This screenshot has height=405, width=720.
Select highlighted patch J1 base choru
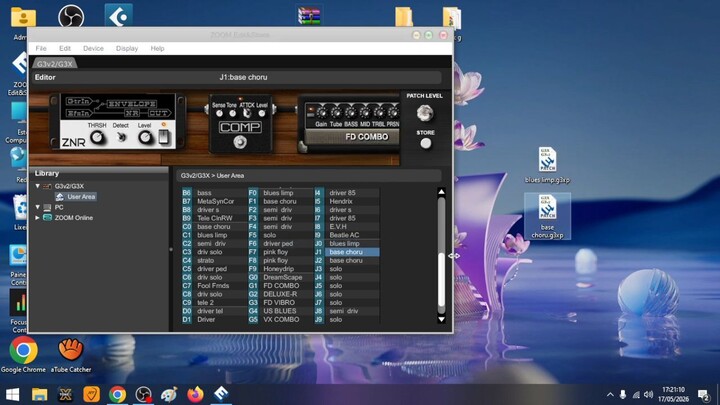(347, 252)
